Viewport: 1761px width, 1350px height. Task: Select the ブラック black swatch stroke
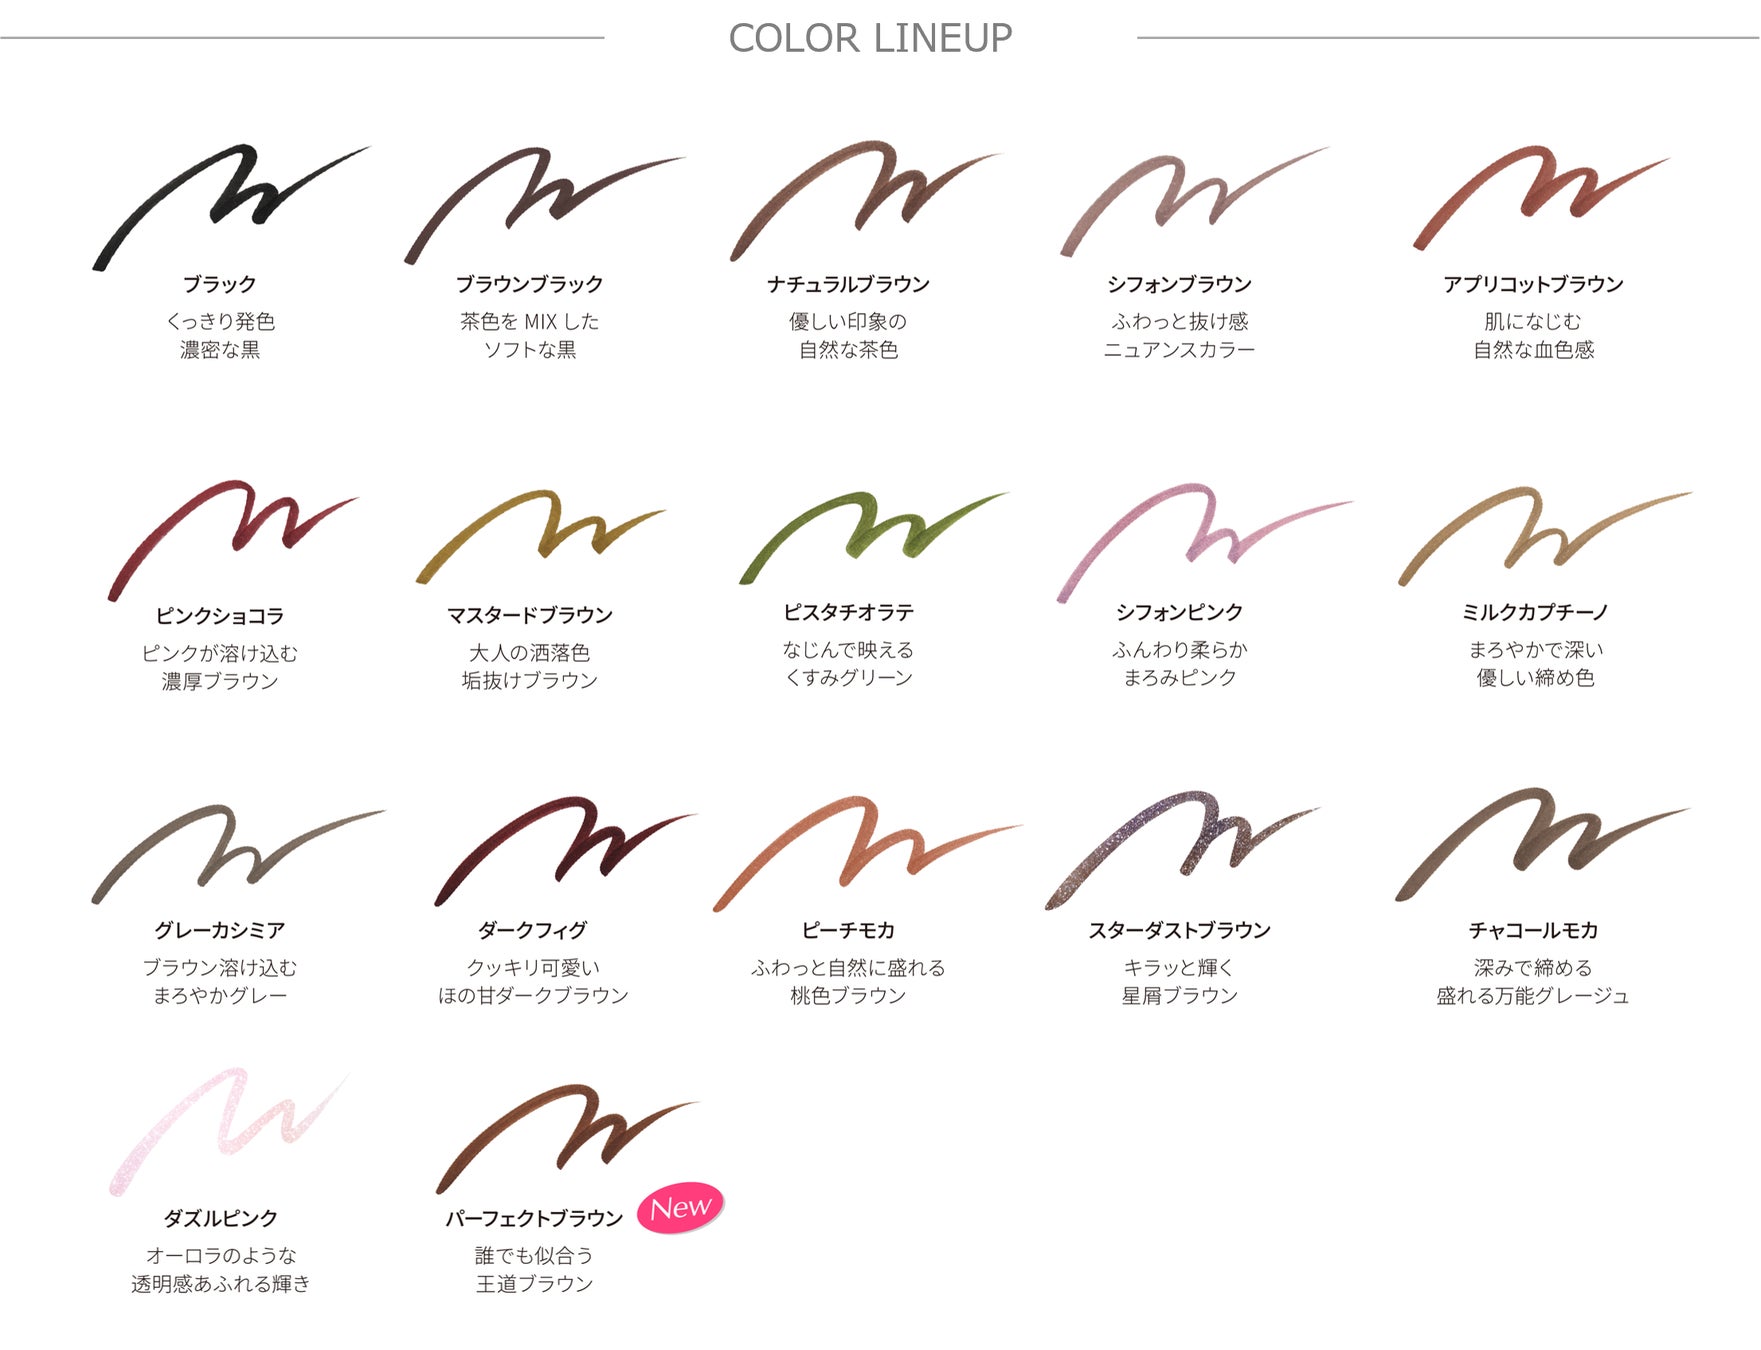tap(230, 205)
